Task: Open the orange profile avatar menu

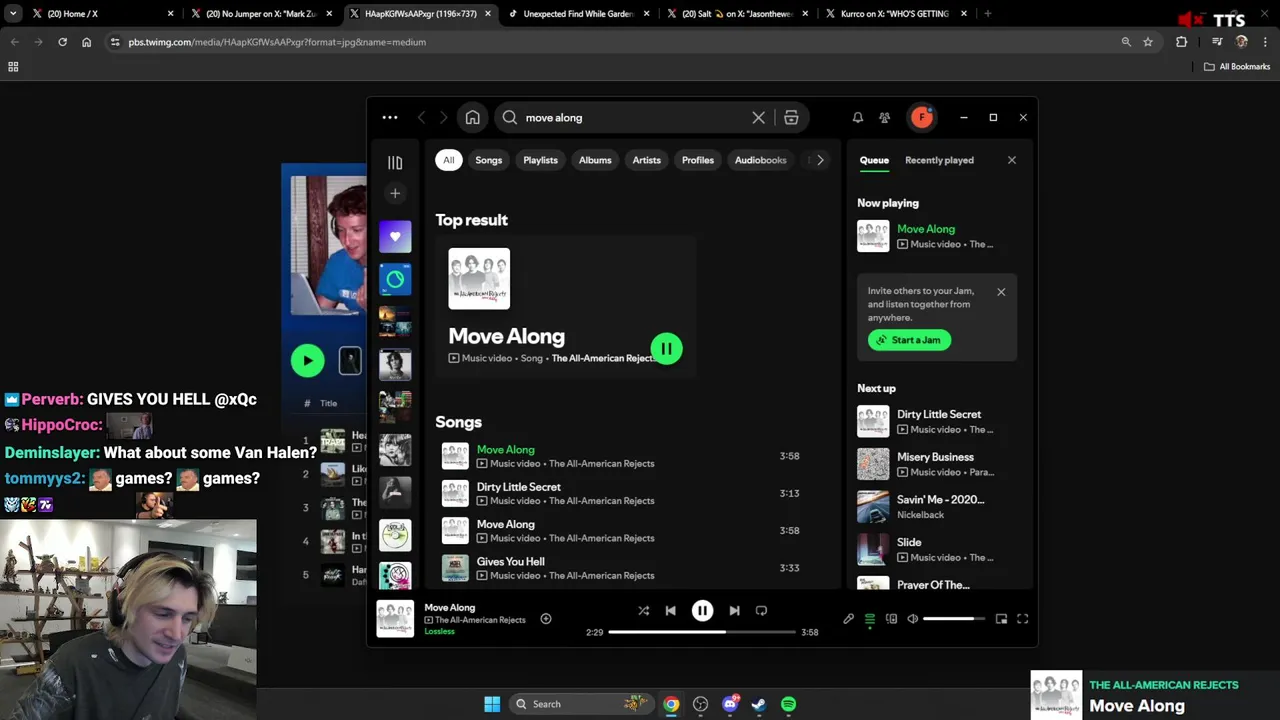Action: (922, 118)
